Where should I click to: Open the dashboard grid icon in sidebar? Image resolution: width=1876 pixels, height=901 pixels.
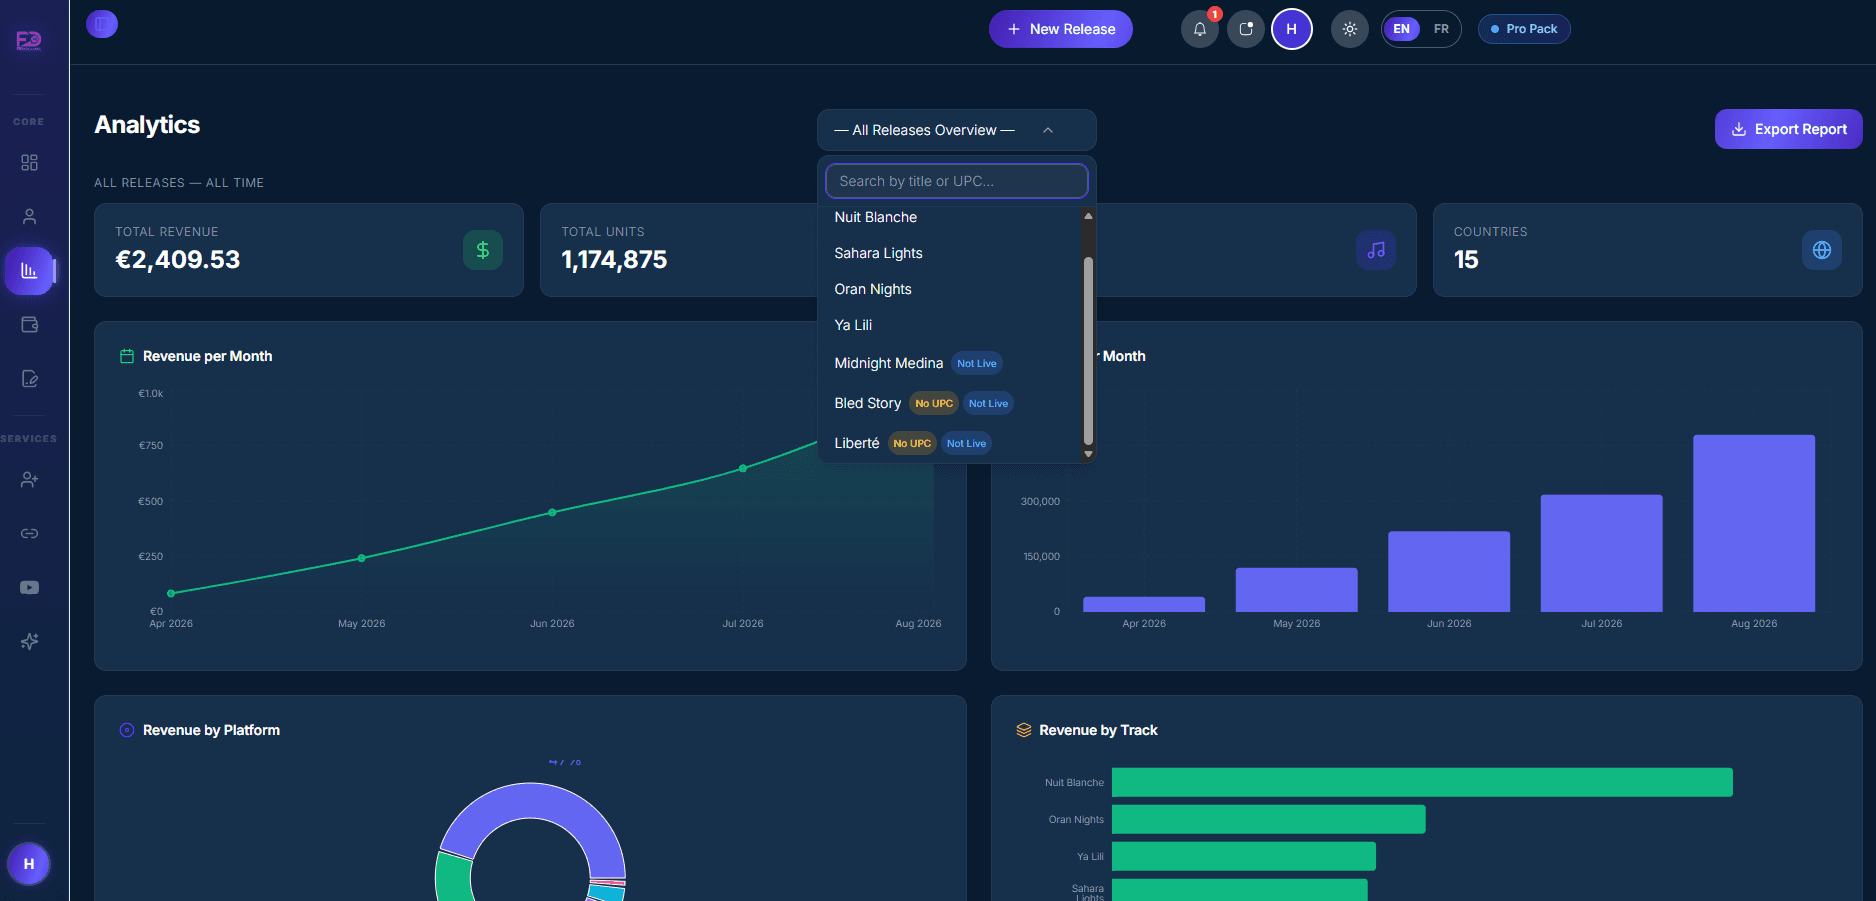[x=29, y=162]
